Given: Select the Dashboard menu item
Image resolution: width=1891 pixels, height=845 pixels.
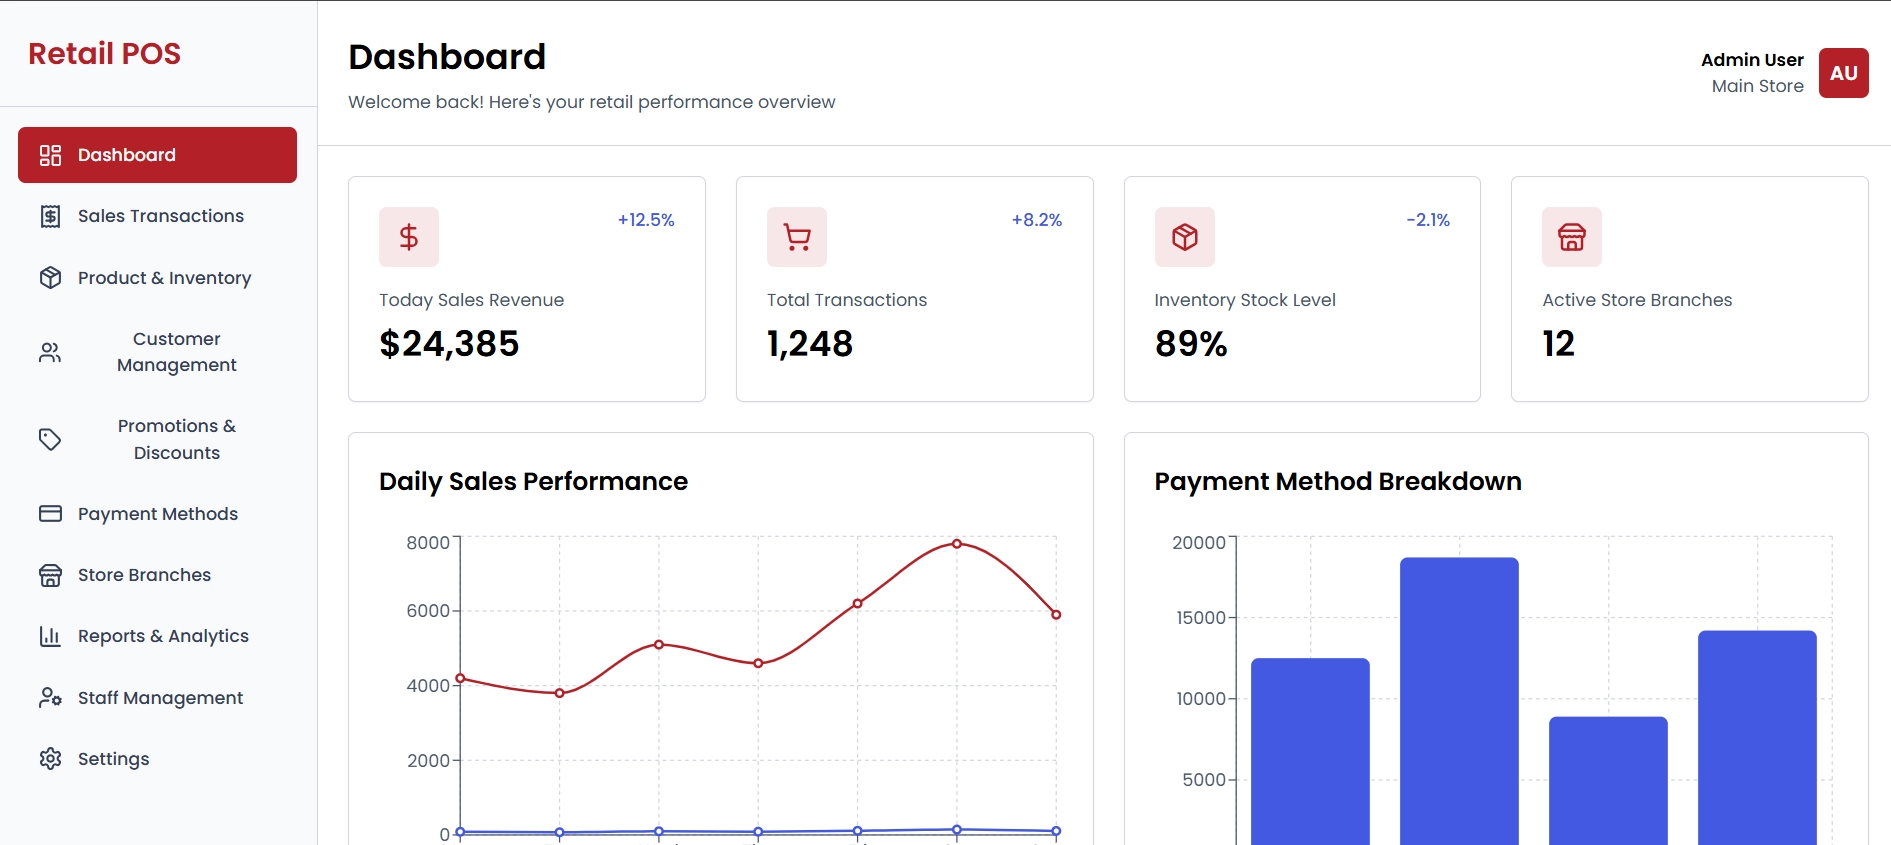Looking at the screenshot, I should click(157, 155).
